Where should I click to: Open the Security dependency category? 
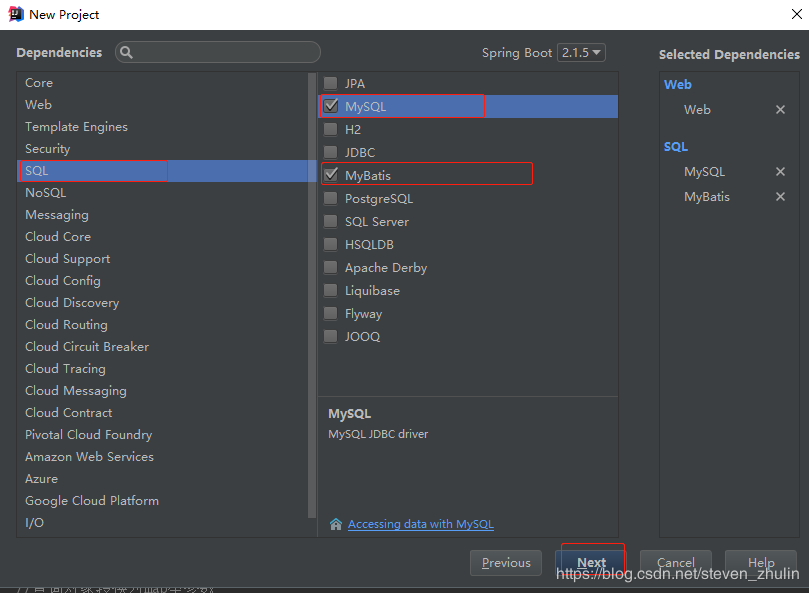(50, 148)
